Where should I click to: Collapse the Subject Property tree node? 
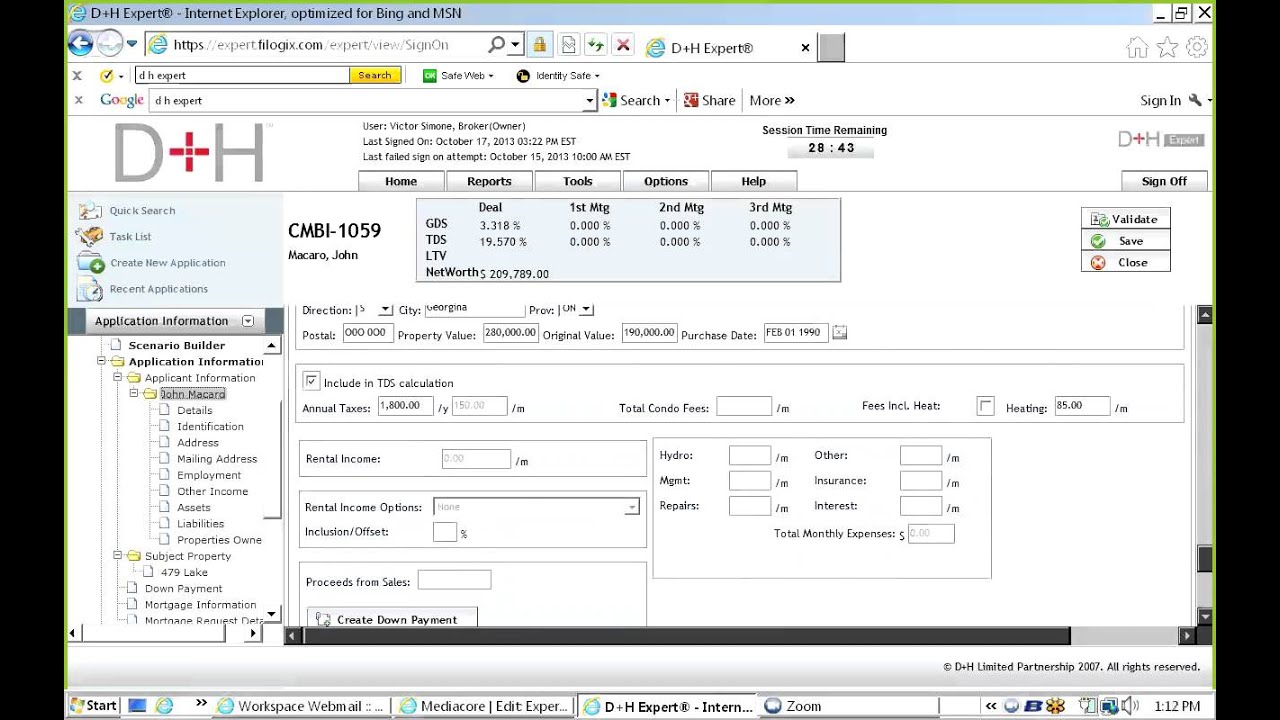click(x=118, y=556)
